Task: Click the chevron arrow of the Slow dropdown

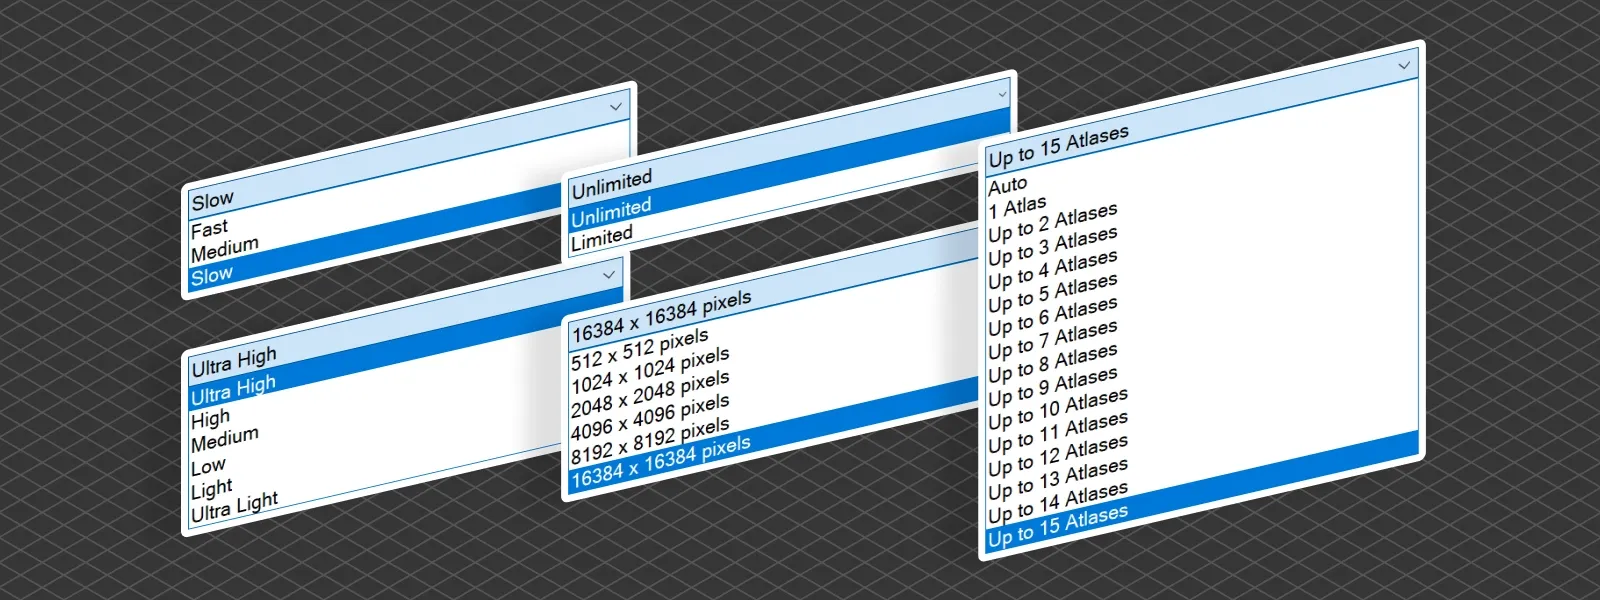Action: coord(616,106)
